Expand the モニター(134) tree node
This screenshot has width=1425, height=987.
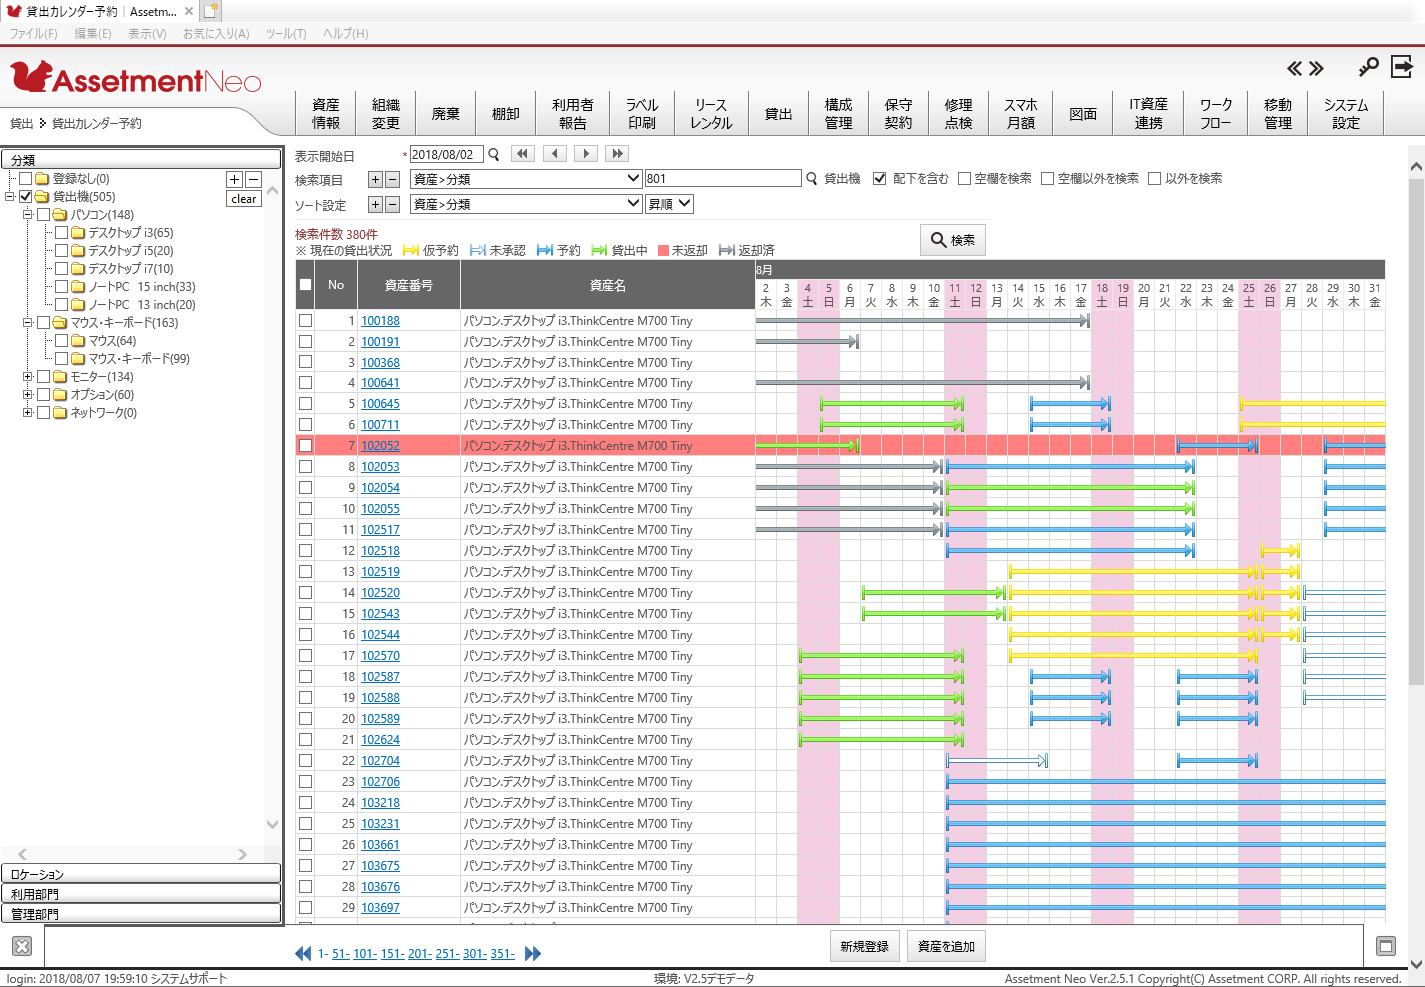(28, 377)
